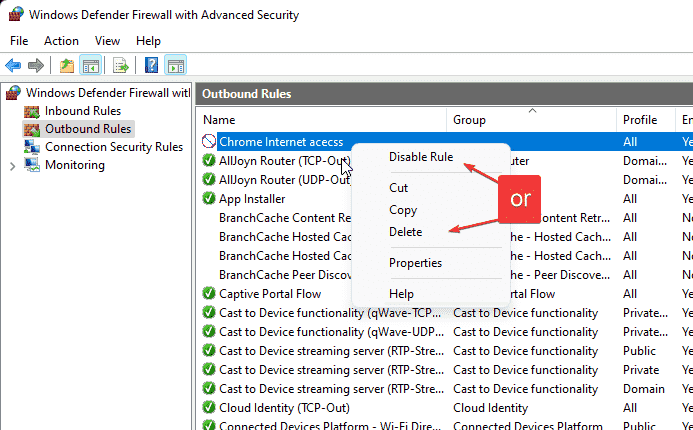
Task: Select Cast to Device functionality (qWave-UDP) rule
Action: pos(331,332)
